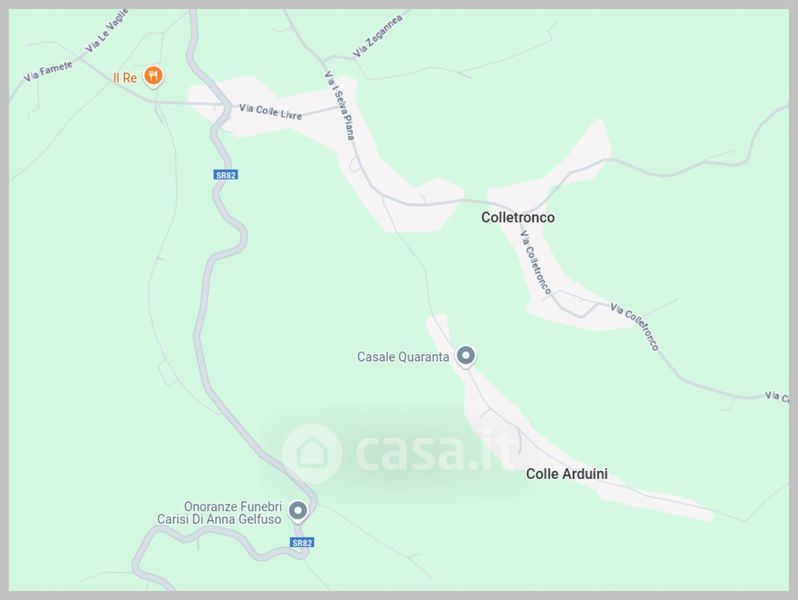Open Onoranze Funebri Carisi Di Anna Gelfuso label
This screenshot has height=600, width=798.
coord(219,513)
